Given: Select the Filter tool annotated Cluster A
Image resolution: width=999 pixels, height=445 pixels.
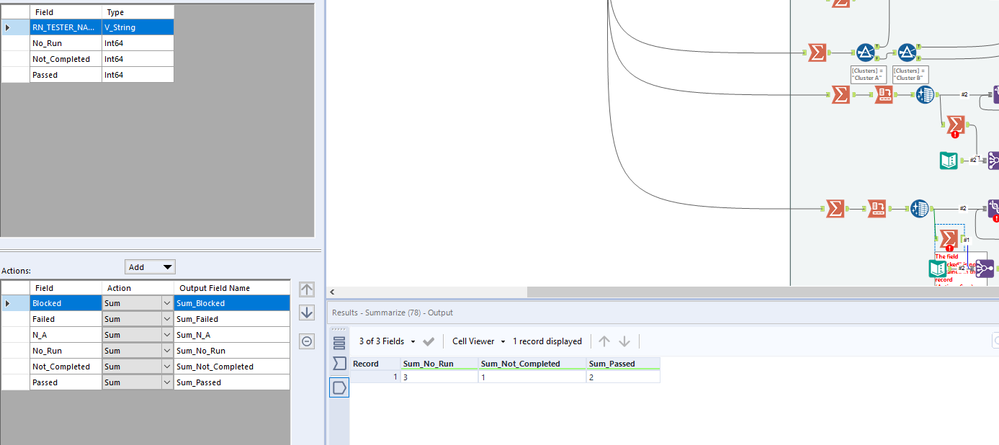Looking at the screenshot, I should [x=864, y=53].
